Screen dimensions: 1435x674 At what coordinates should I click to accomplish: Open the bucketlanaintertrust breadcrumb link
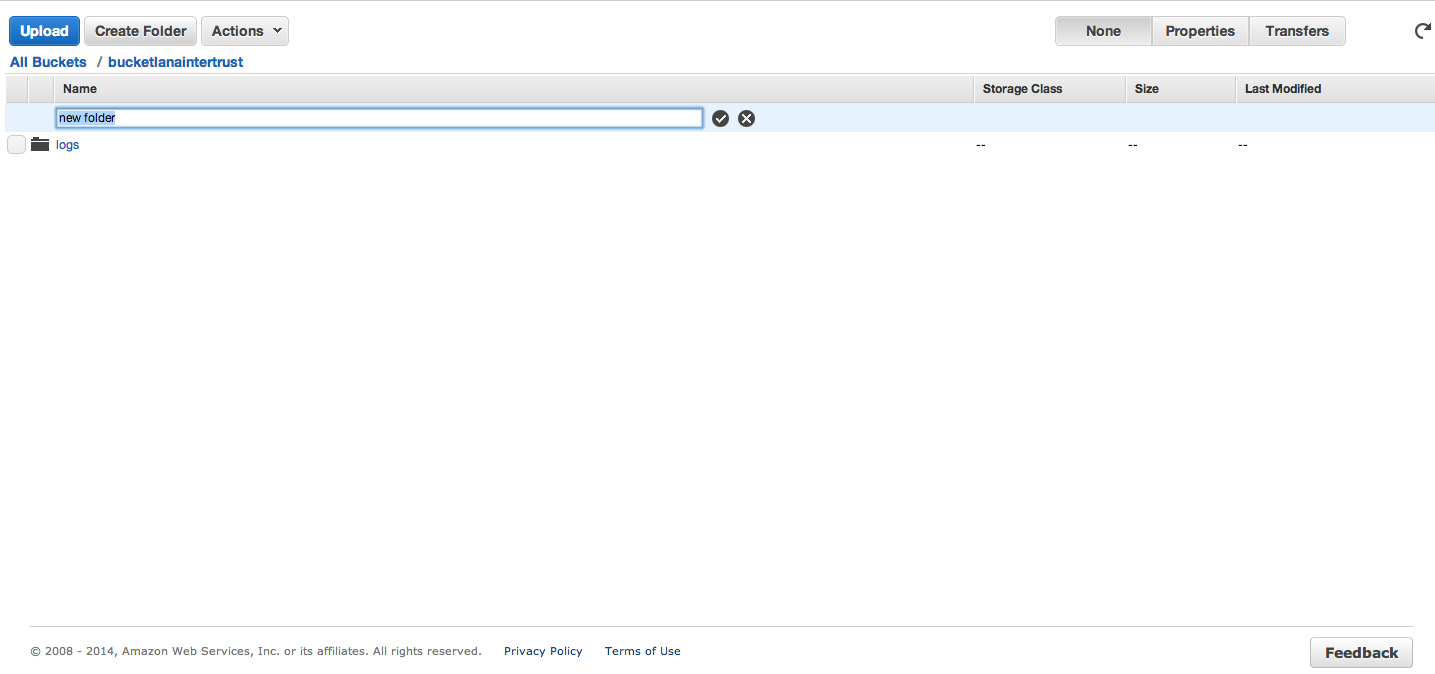coord(175,62)
